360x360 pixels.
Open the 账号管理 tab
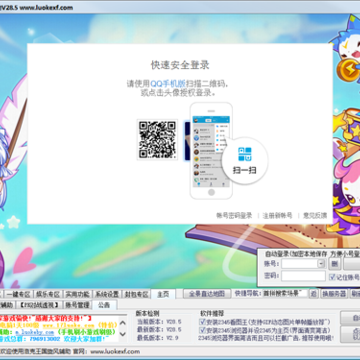[x=77, y=305]
